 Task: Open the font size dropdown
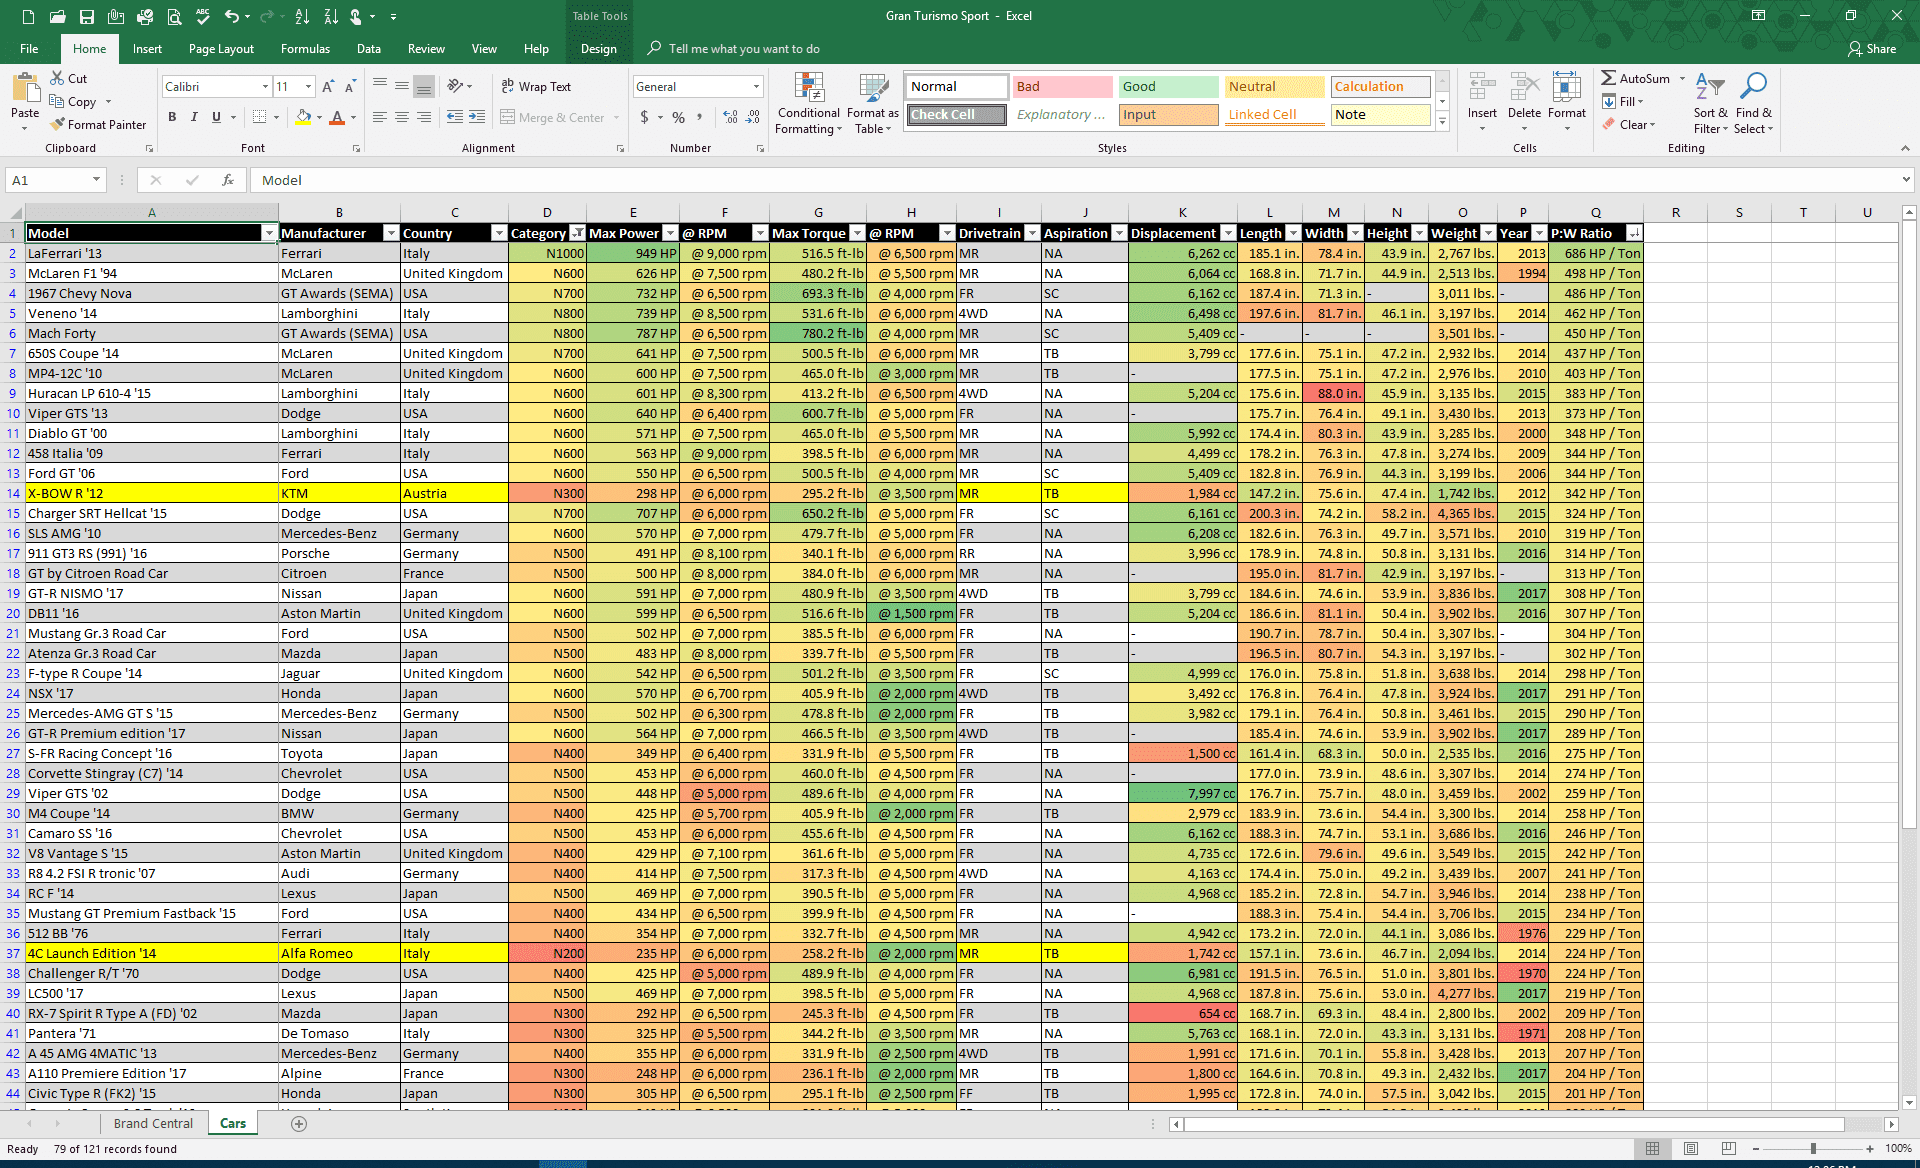click(309, 87)
